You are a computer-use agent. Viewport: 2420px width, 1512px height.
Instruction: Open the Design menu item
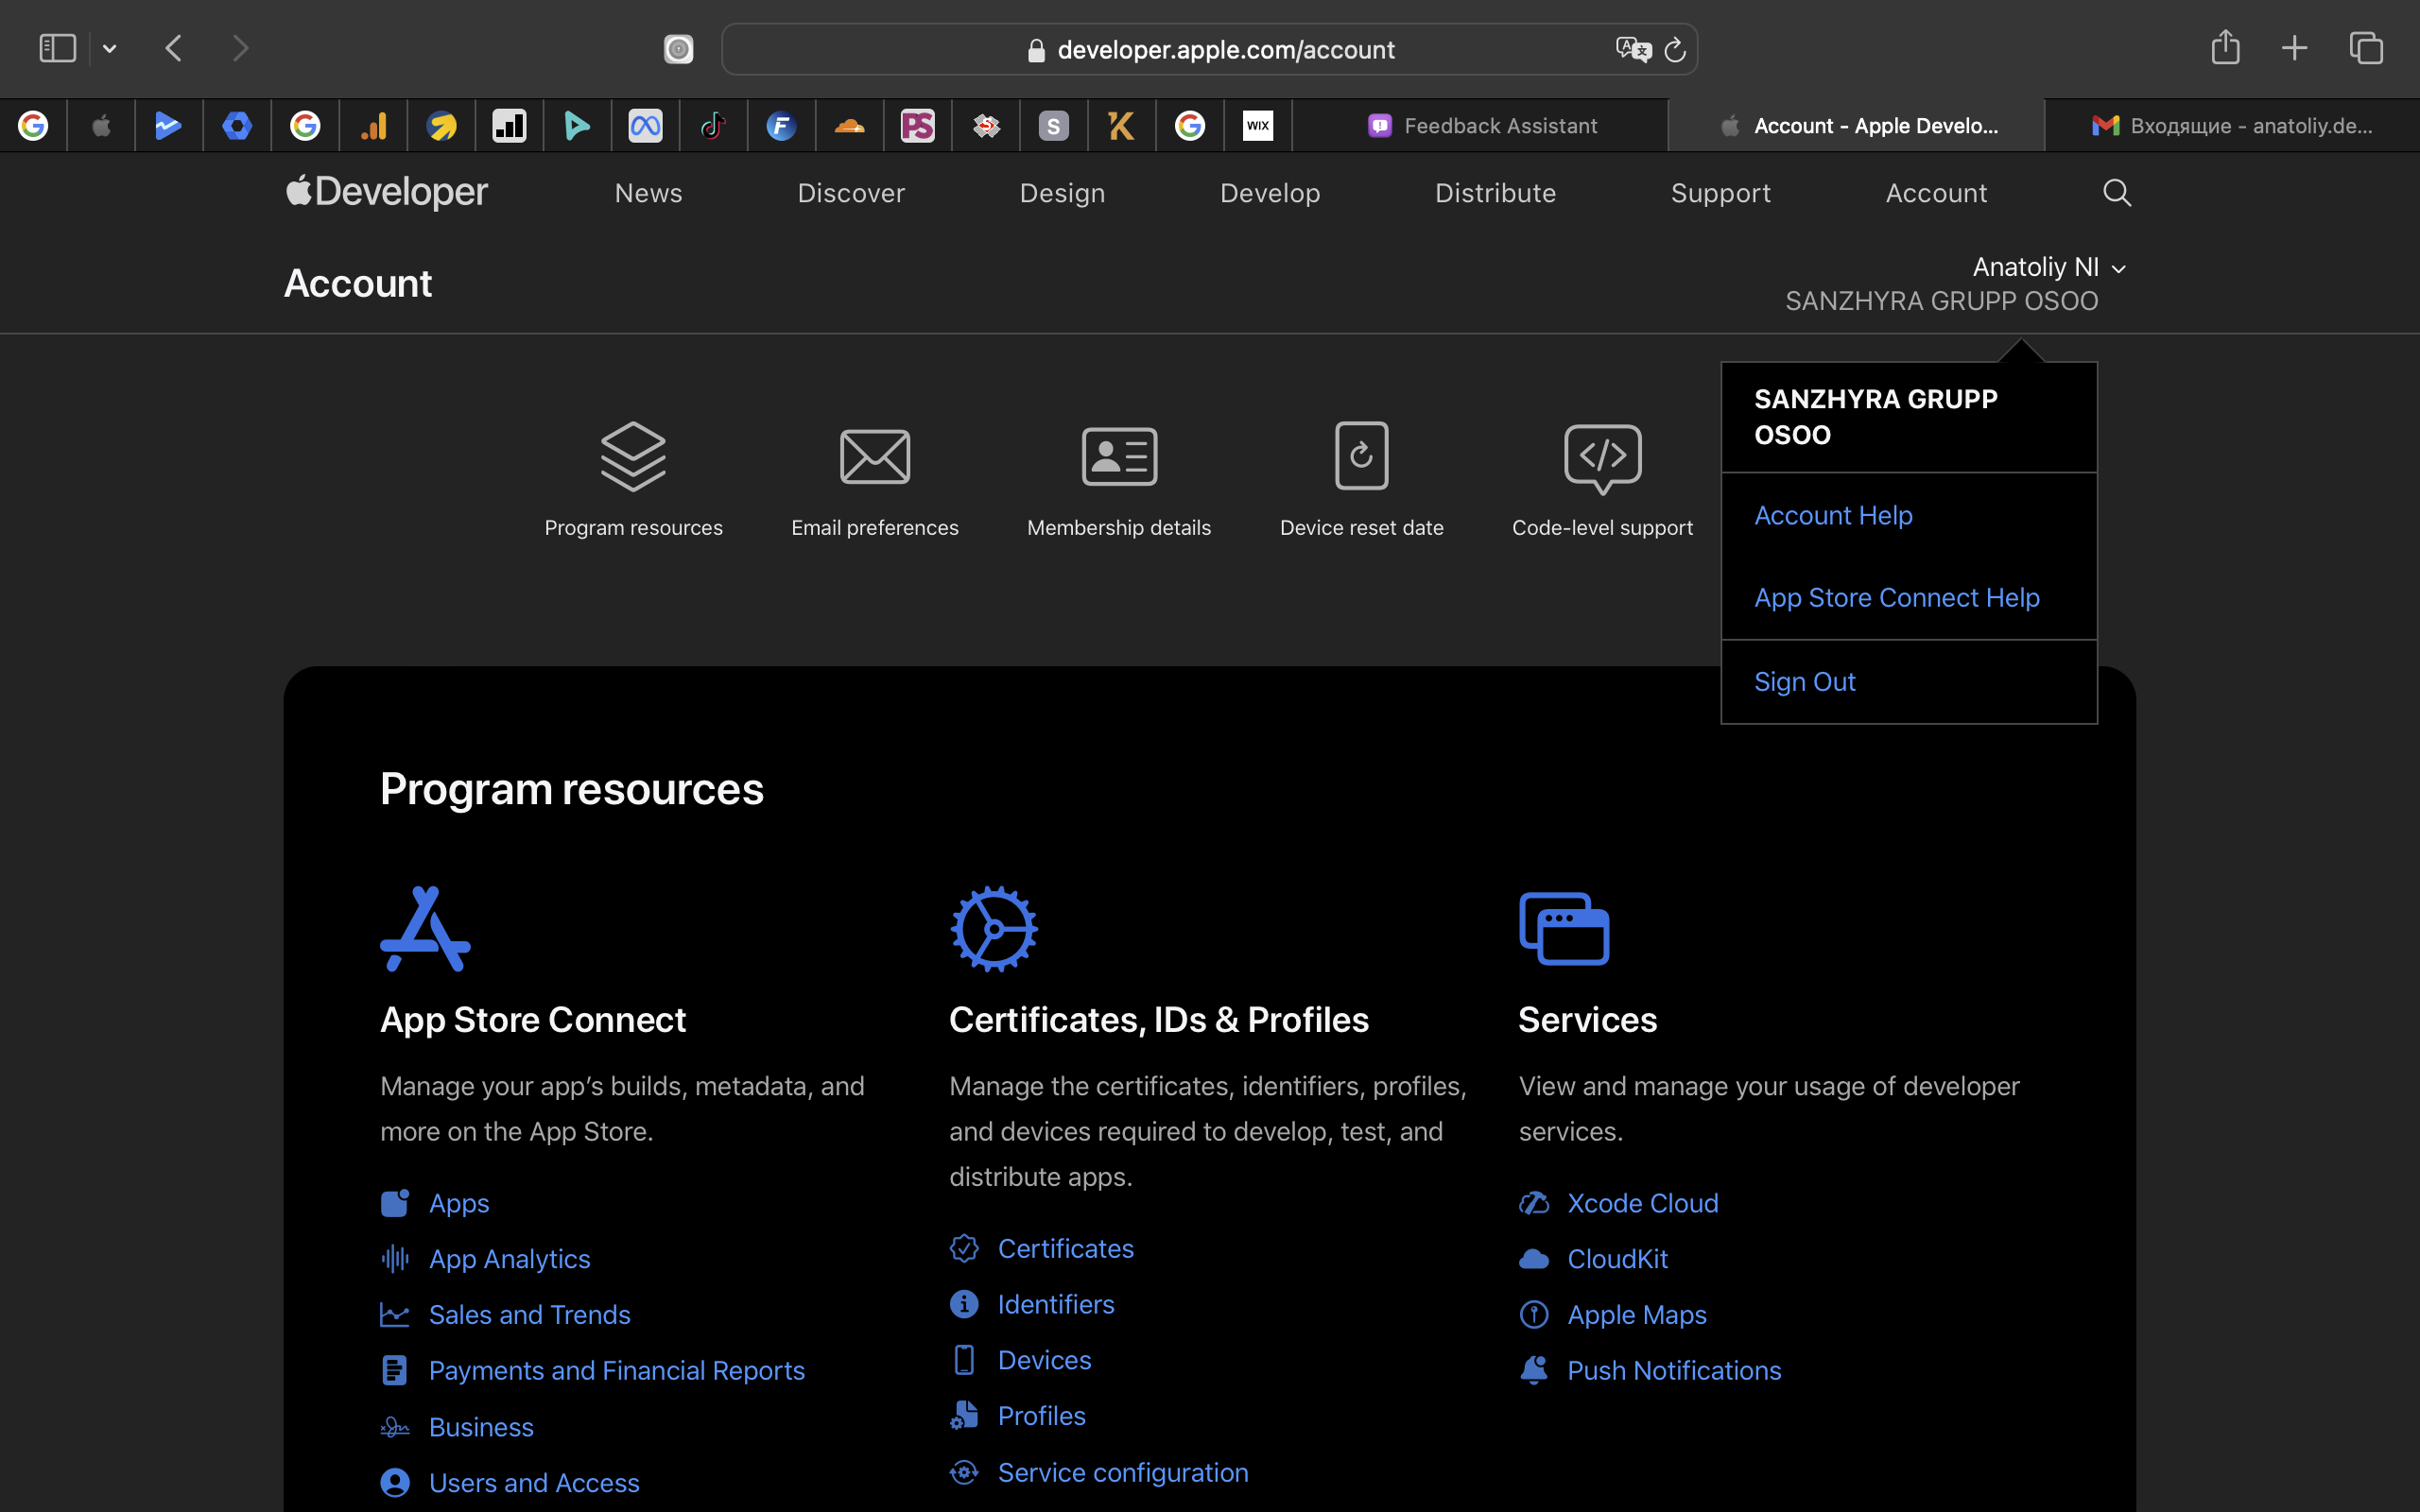coord(1062,193)
